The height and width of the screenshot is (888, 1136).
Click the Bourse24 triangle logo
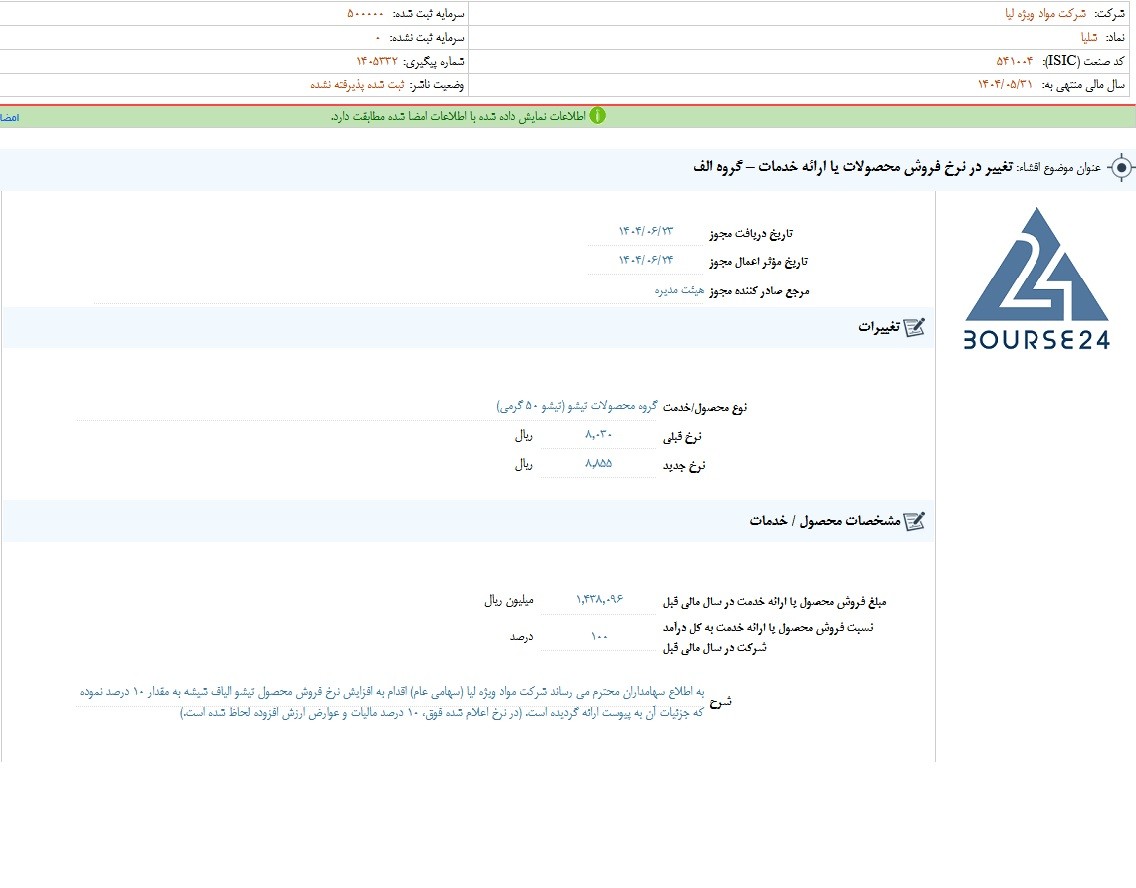click(x=1037, y=265)
